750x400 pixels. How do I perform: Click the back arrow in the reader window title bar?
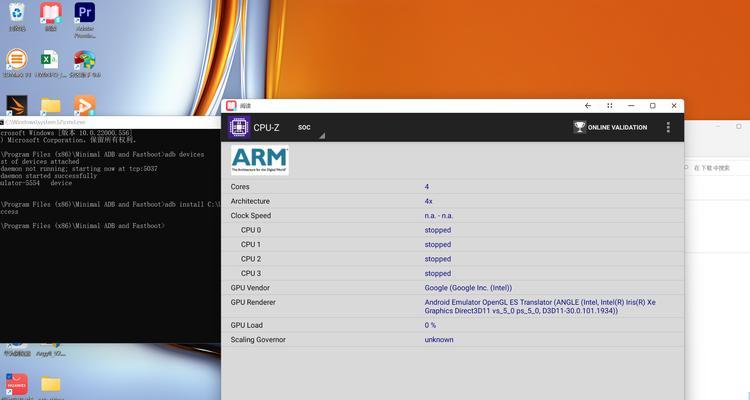(588, 106)
